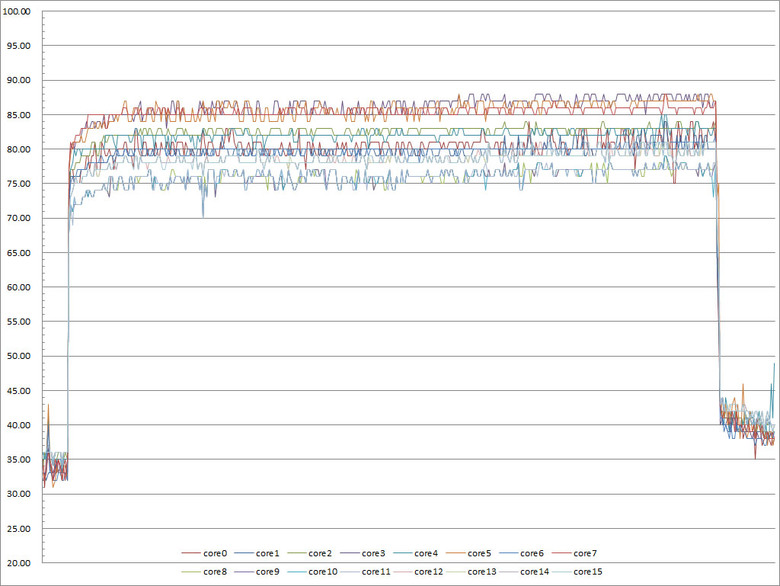Click the core8 legend item
The height and width of the screenshot is (586, 780).
pyautogui.click(x=204, y=572)
